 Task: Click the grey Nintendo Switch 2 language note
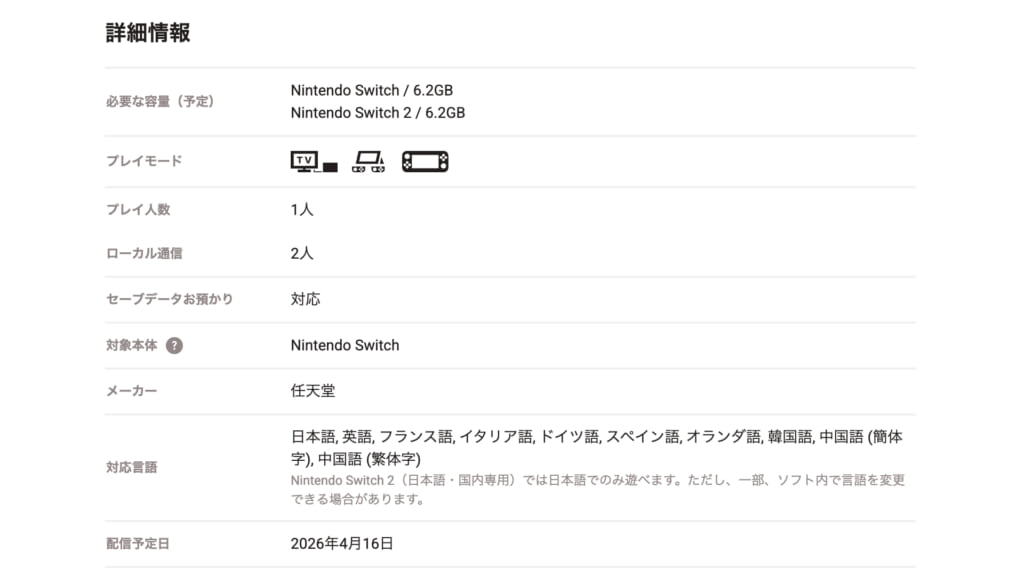click(x=597, y=490)
